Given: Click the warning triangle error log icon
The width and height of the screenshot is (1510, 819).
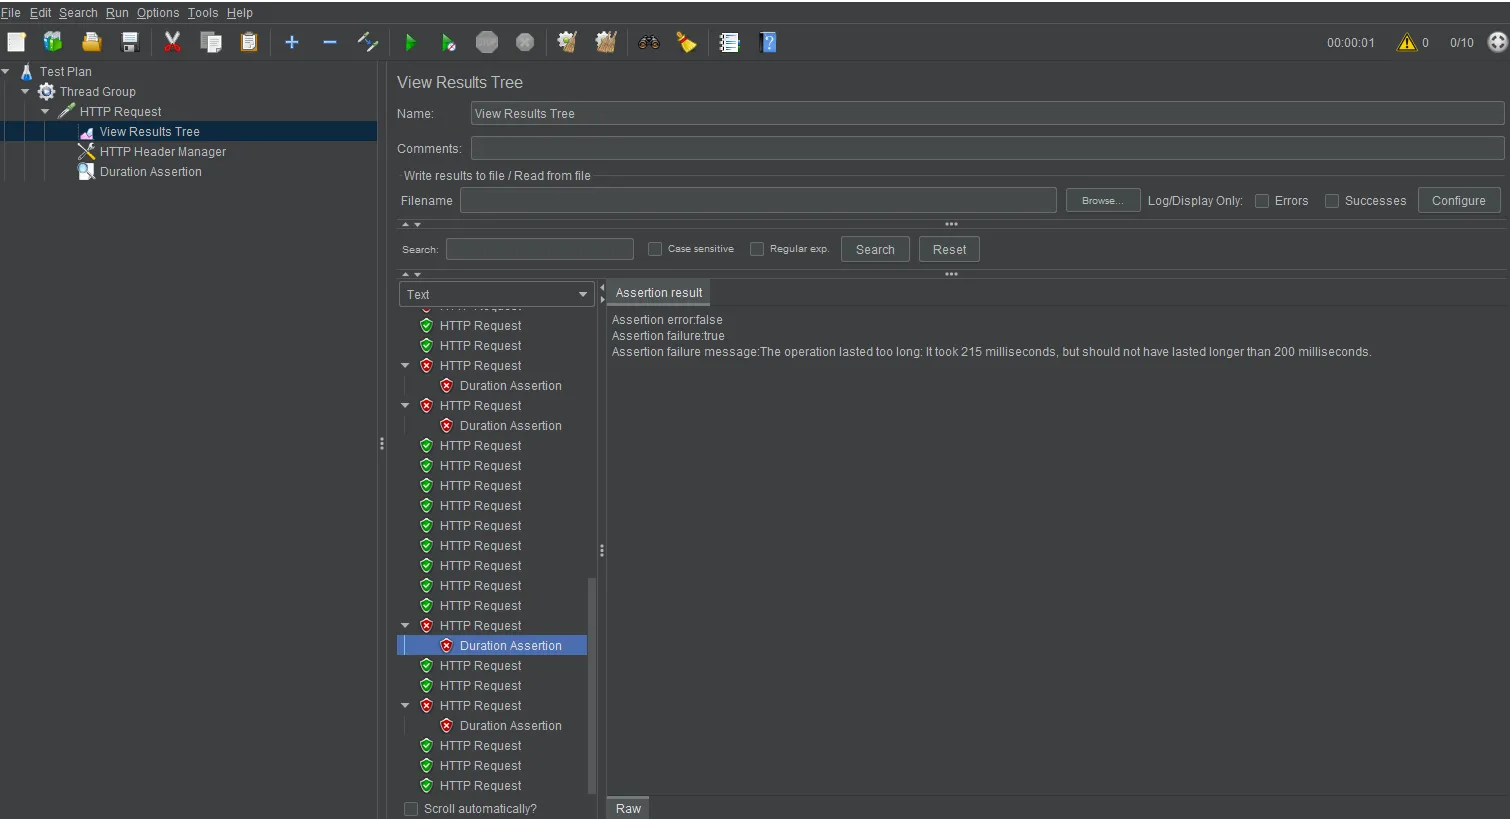Looking at the screenshot, I should click(1406, 42).
